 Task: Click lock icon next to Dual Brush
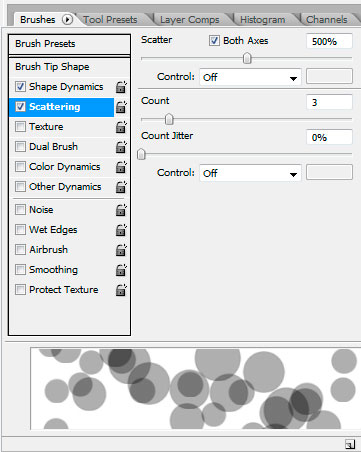coord(121,147)
